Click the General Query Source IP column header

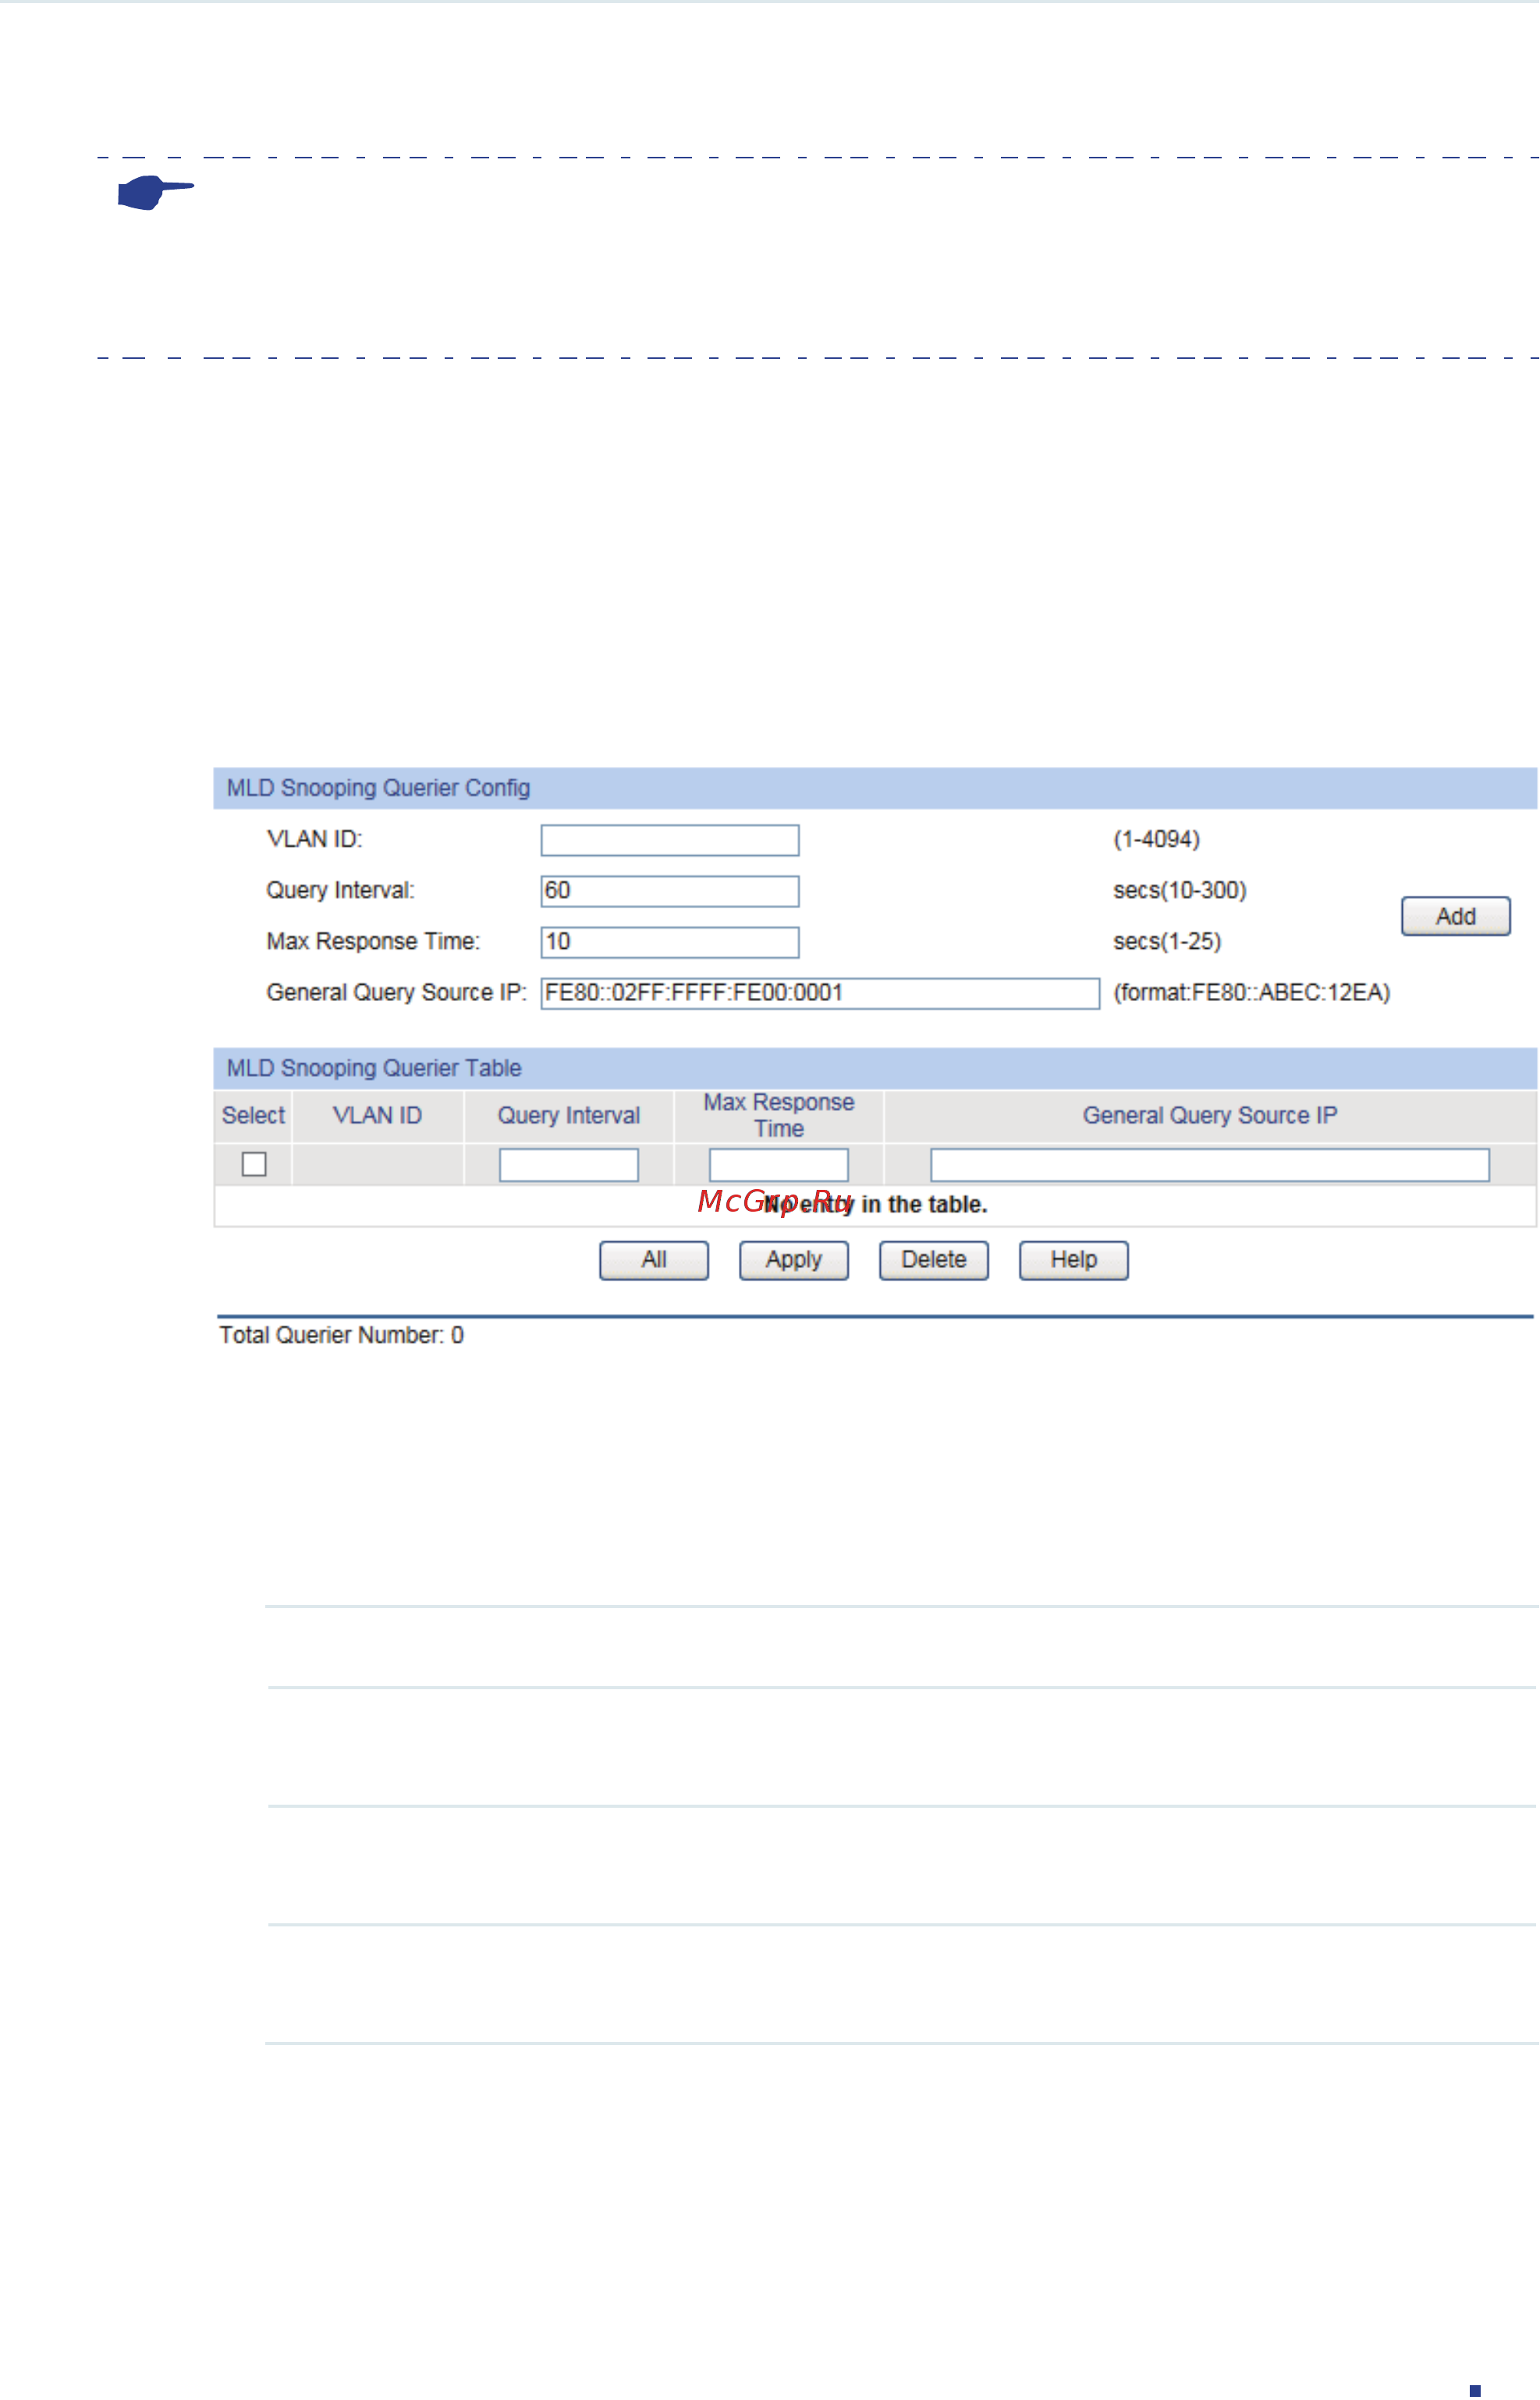pyautogui.click(x=1210, y=1115)
